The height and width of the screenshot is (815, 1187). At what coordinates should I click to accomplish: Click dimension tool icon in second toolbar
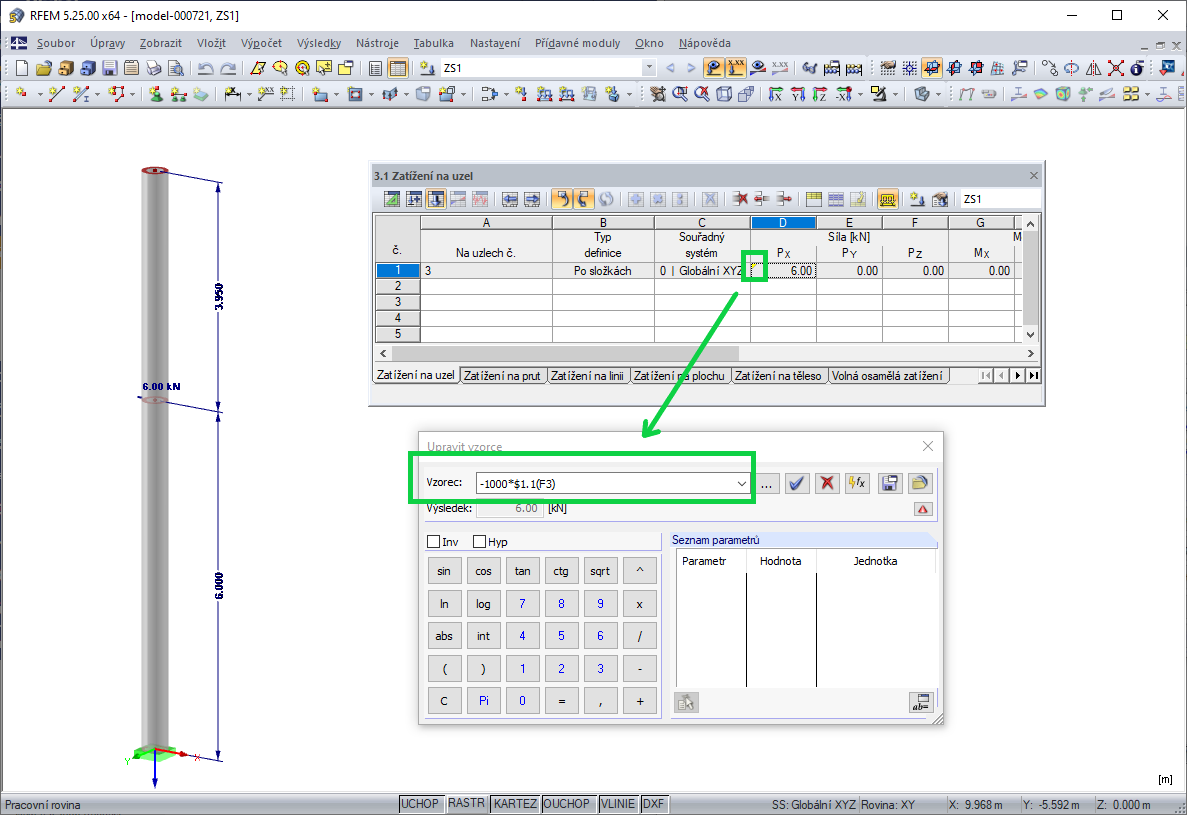[x=232, y=94]
